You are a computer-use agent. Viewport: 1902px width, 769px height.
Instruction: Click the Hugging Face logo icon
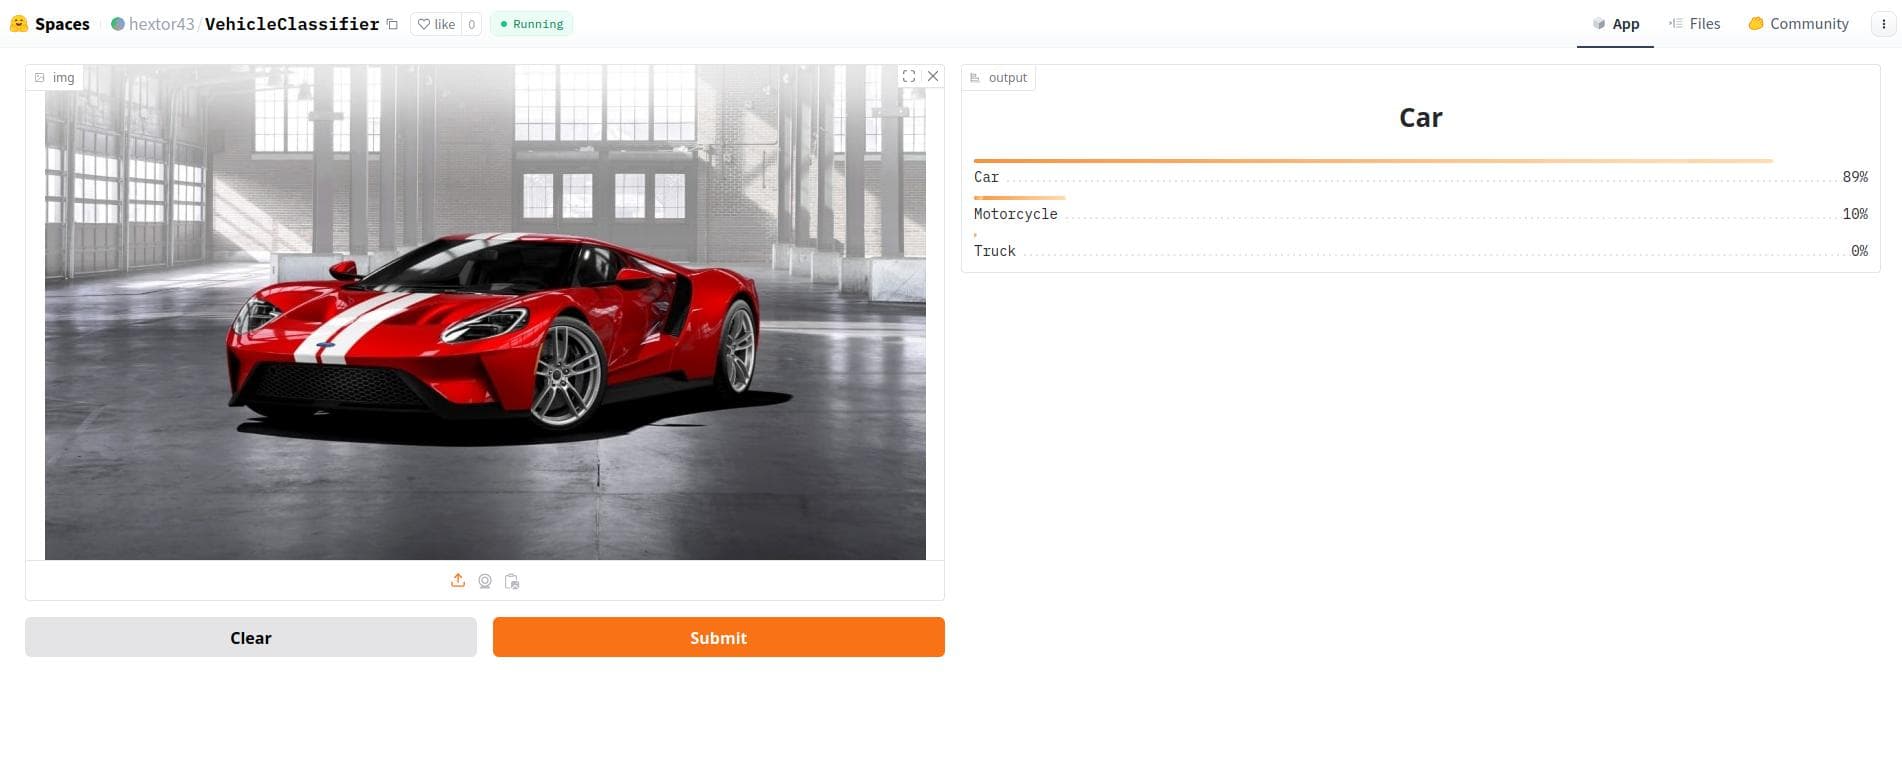[x=18, y=23]
